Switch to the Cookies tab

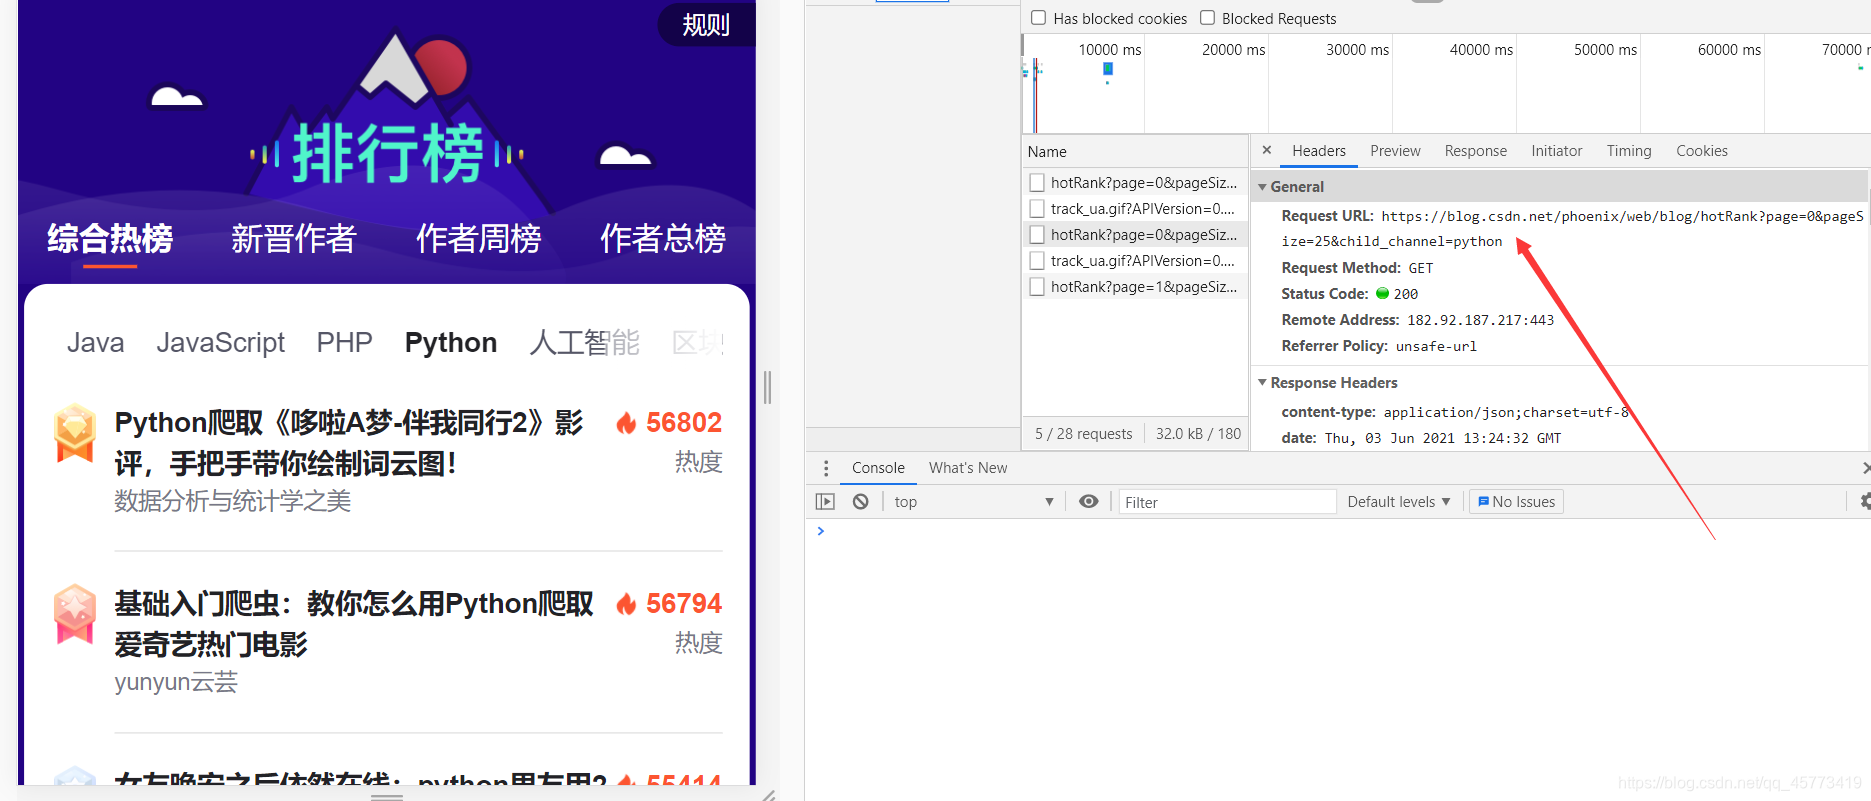(x=1701, y=151)
